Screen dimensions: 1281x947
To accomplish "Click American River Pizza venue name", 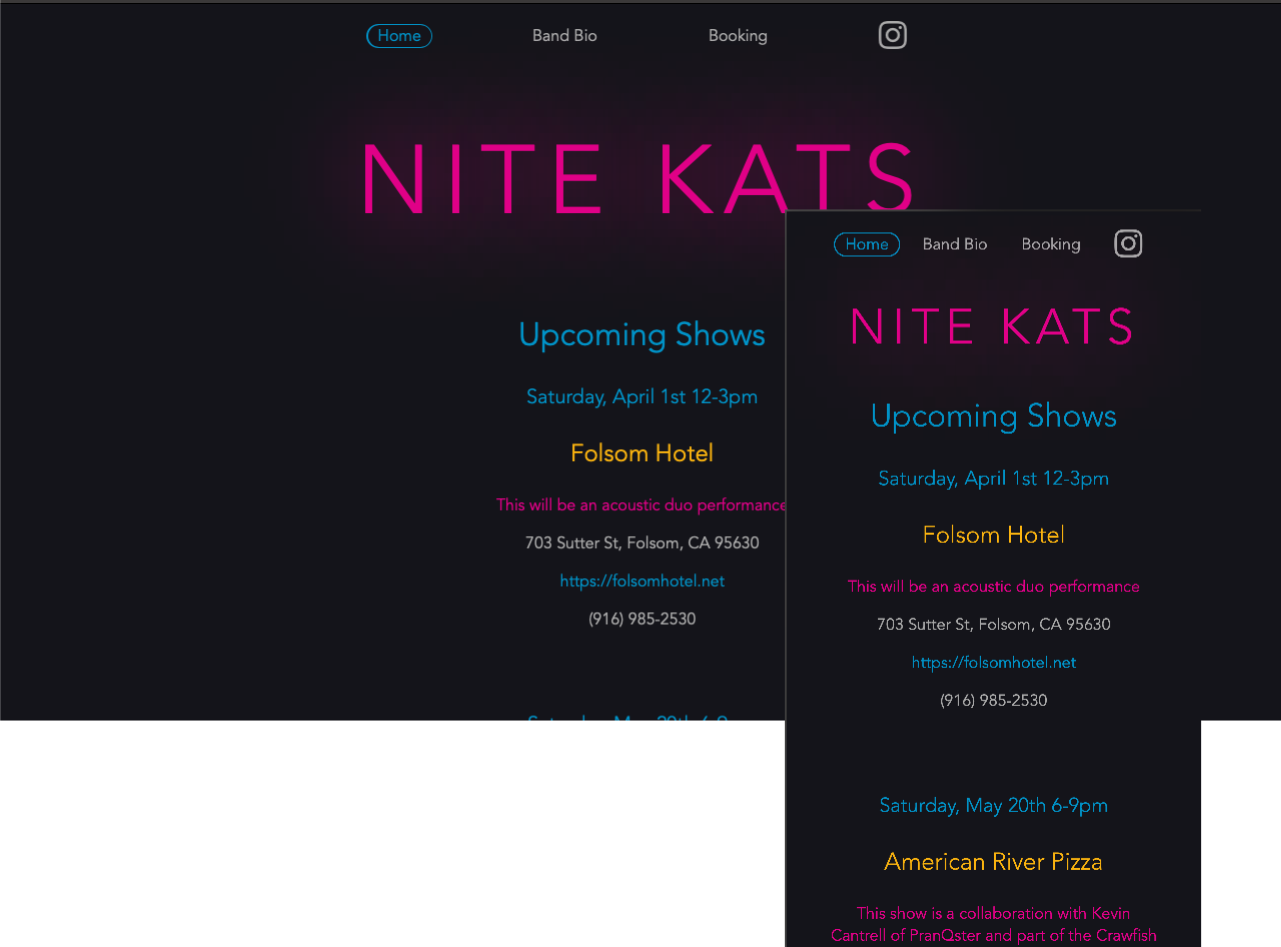I will pos(993,862).
